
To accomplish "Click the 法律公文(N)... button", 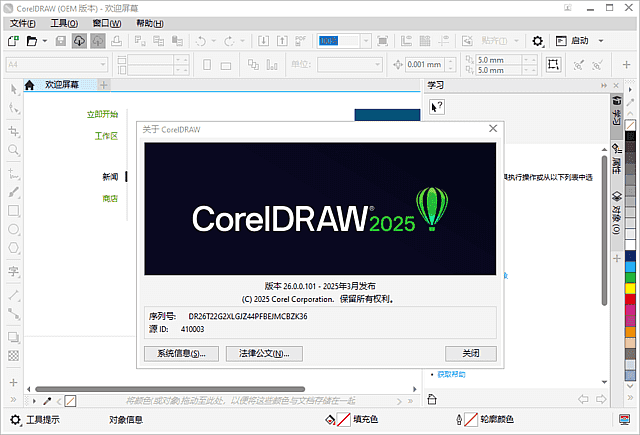I will (x=264, y=353).
